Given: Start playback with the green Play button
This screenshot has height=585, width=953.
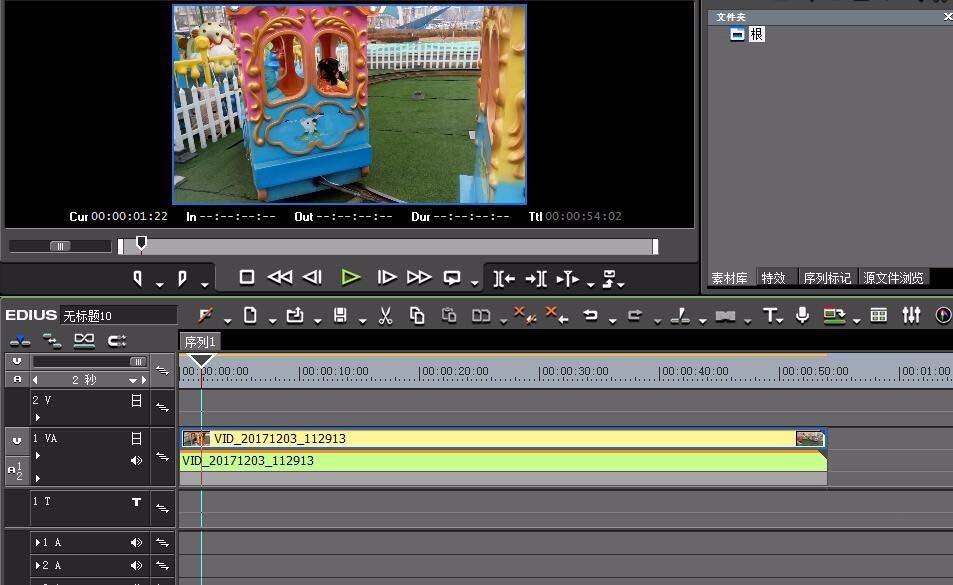Looking at the screenshot, I should (x=351, y=277).
